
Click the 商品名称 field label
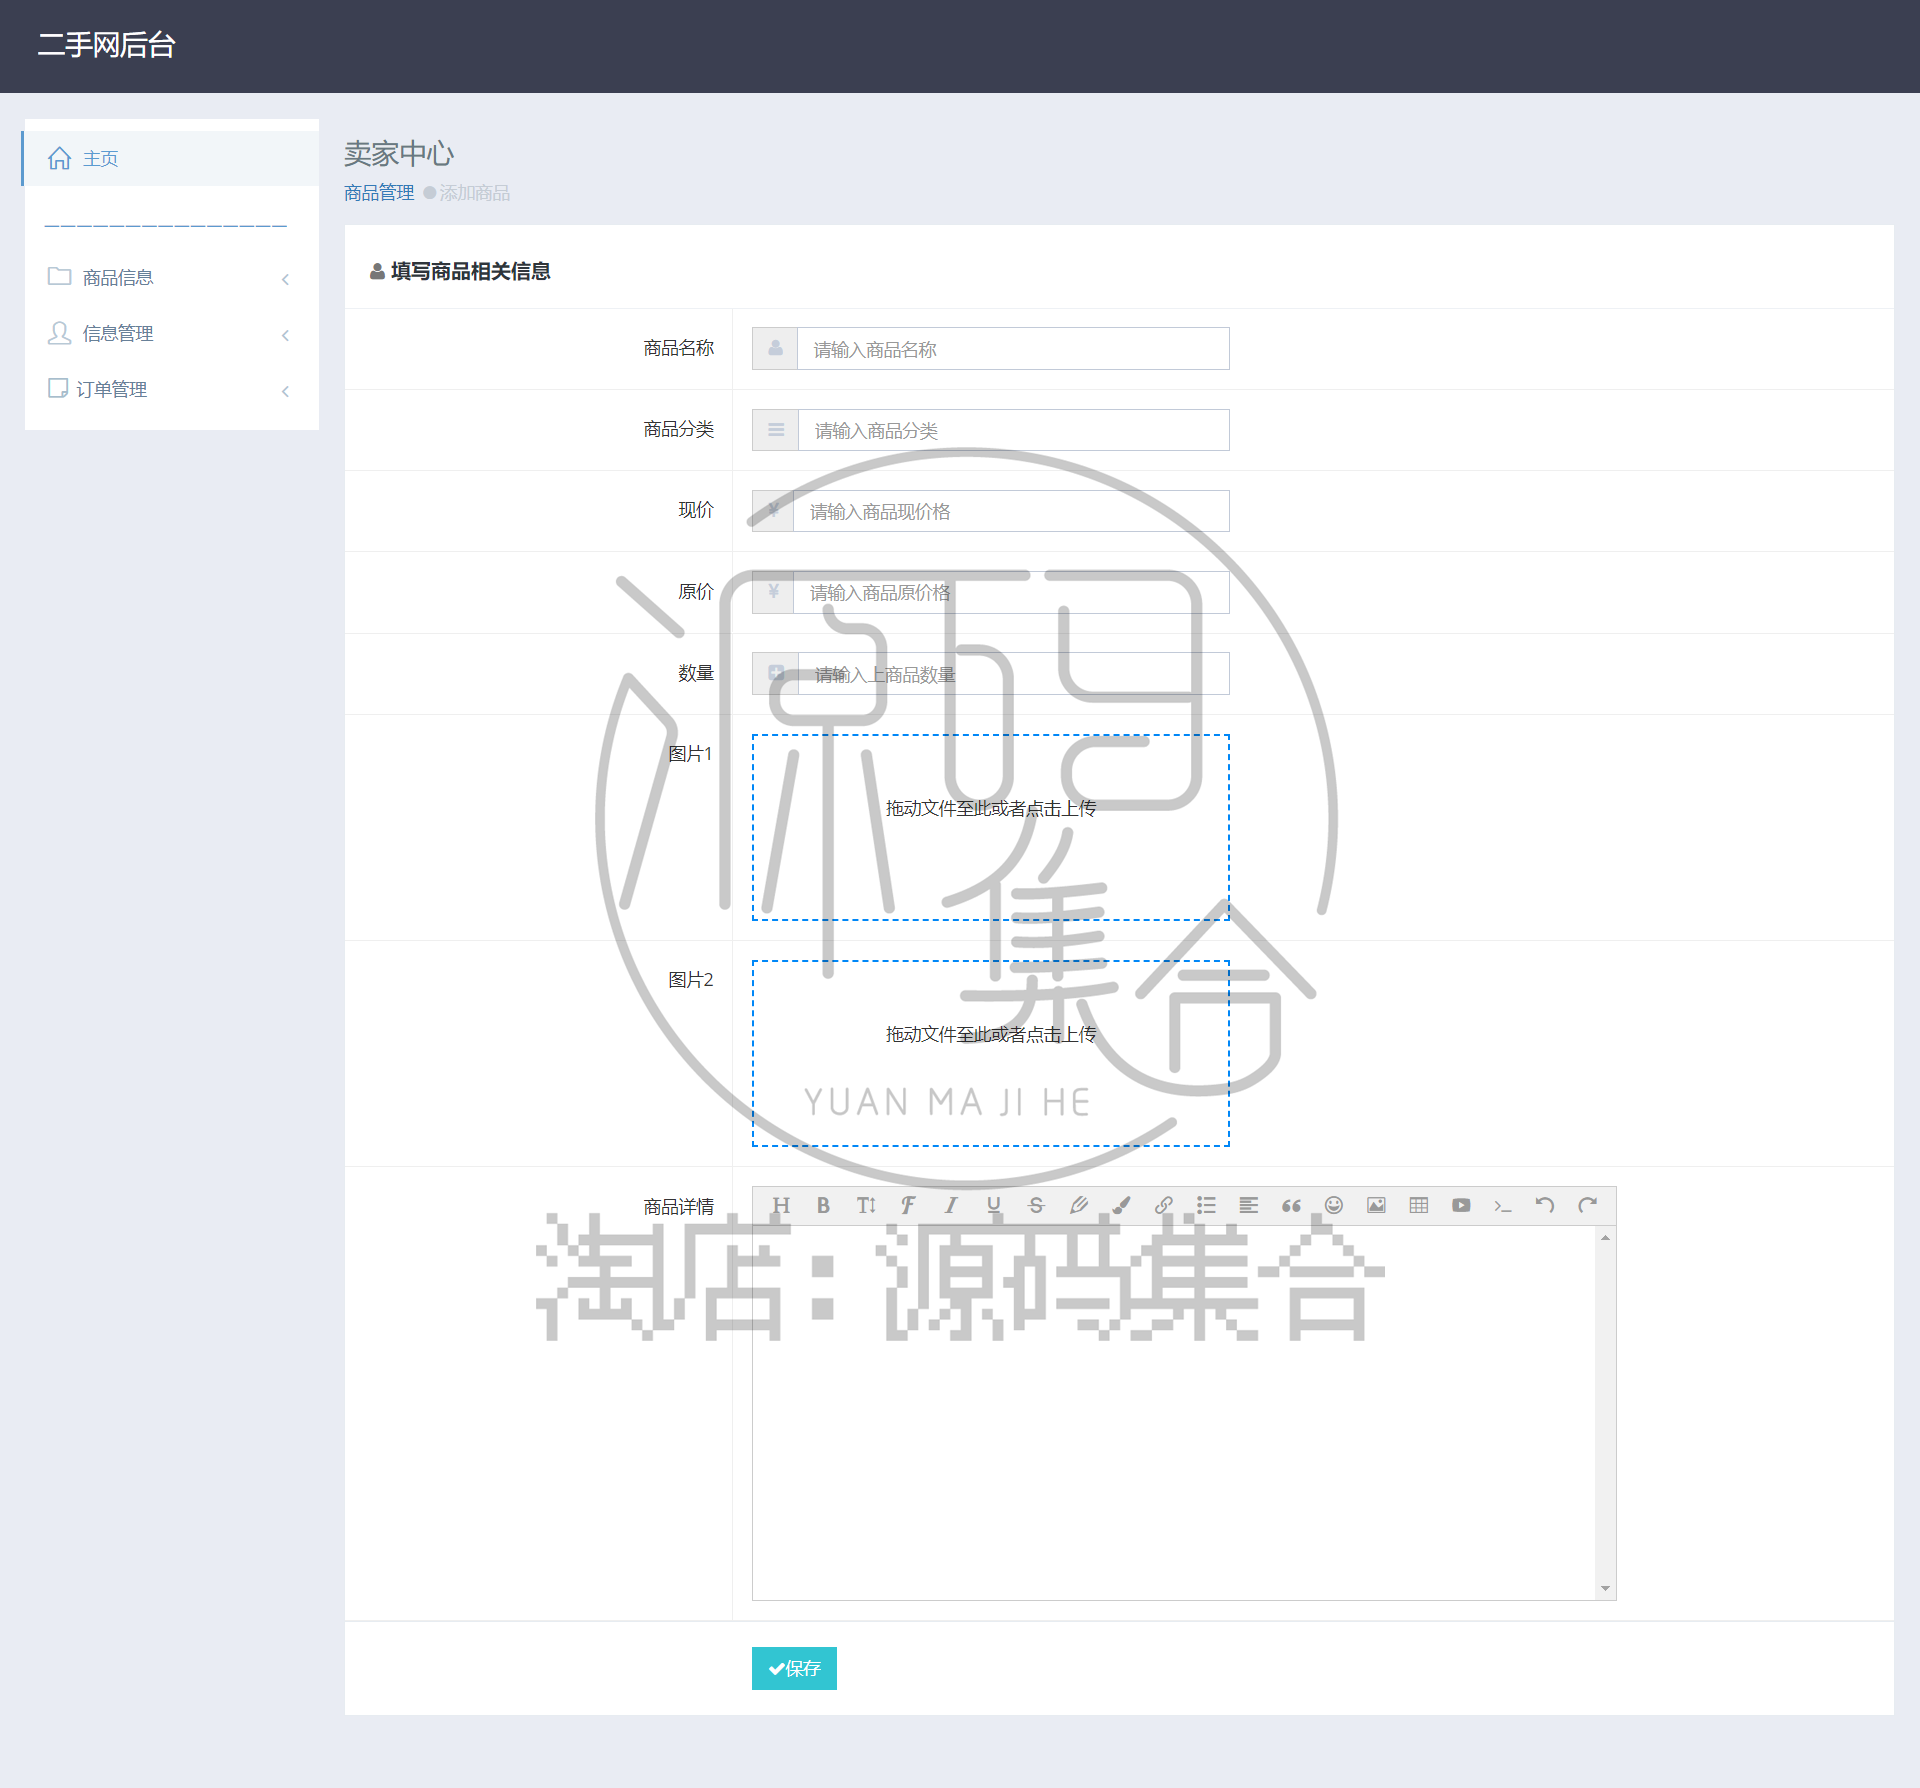coord(679,348)
